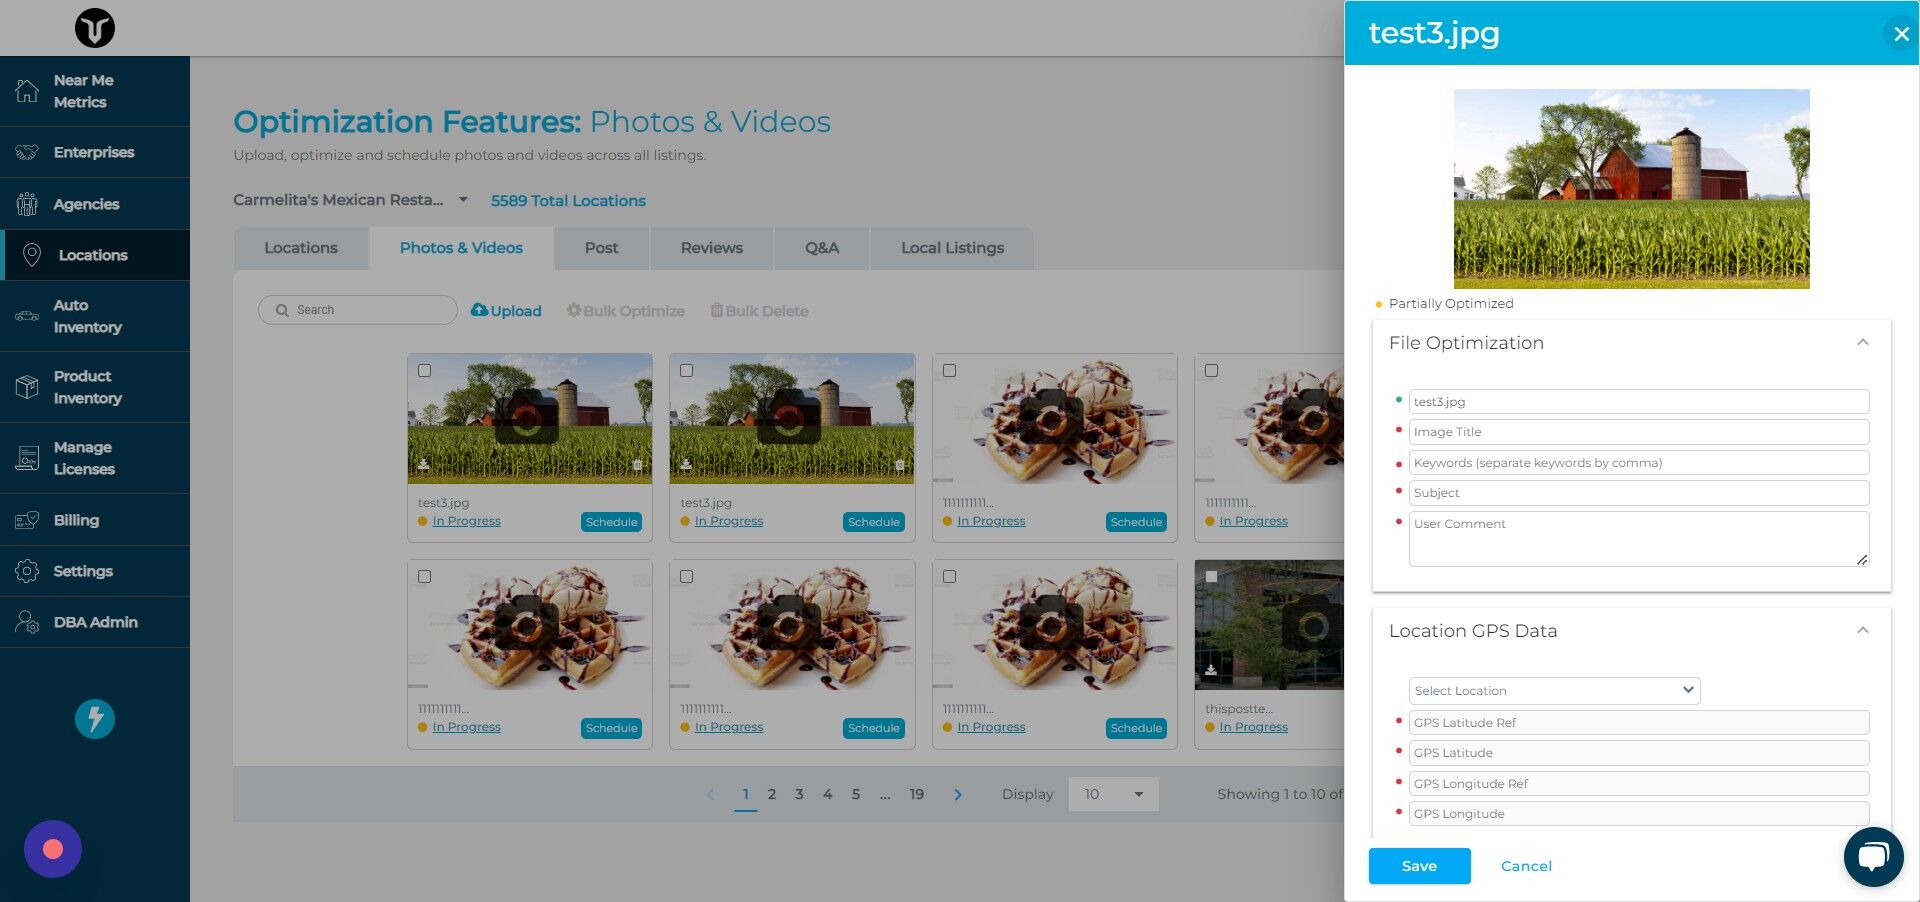Click the Save button

click(1419, 866)
